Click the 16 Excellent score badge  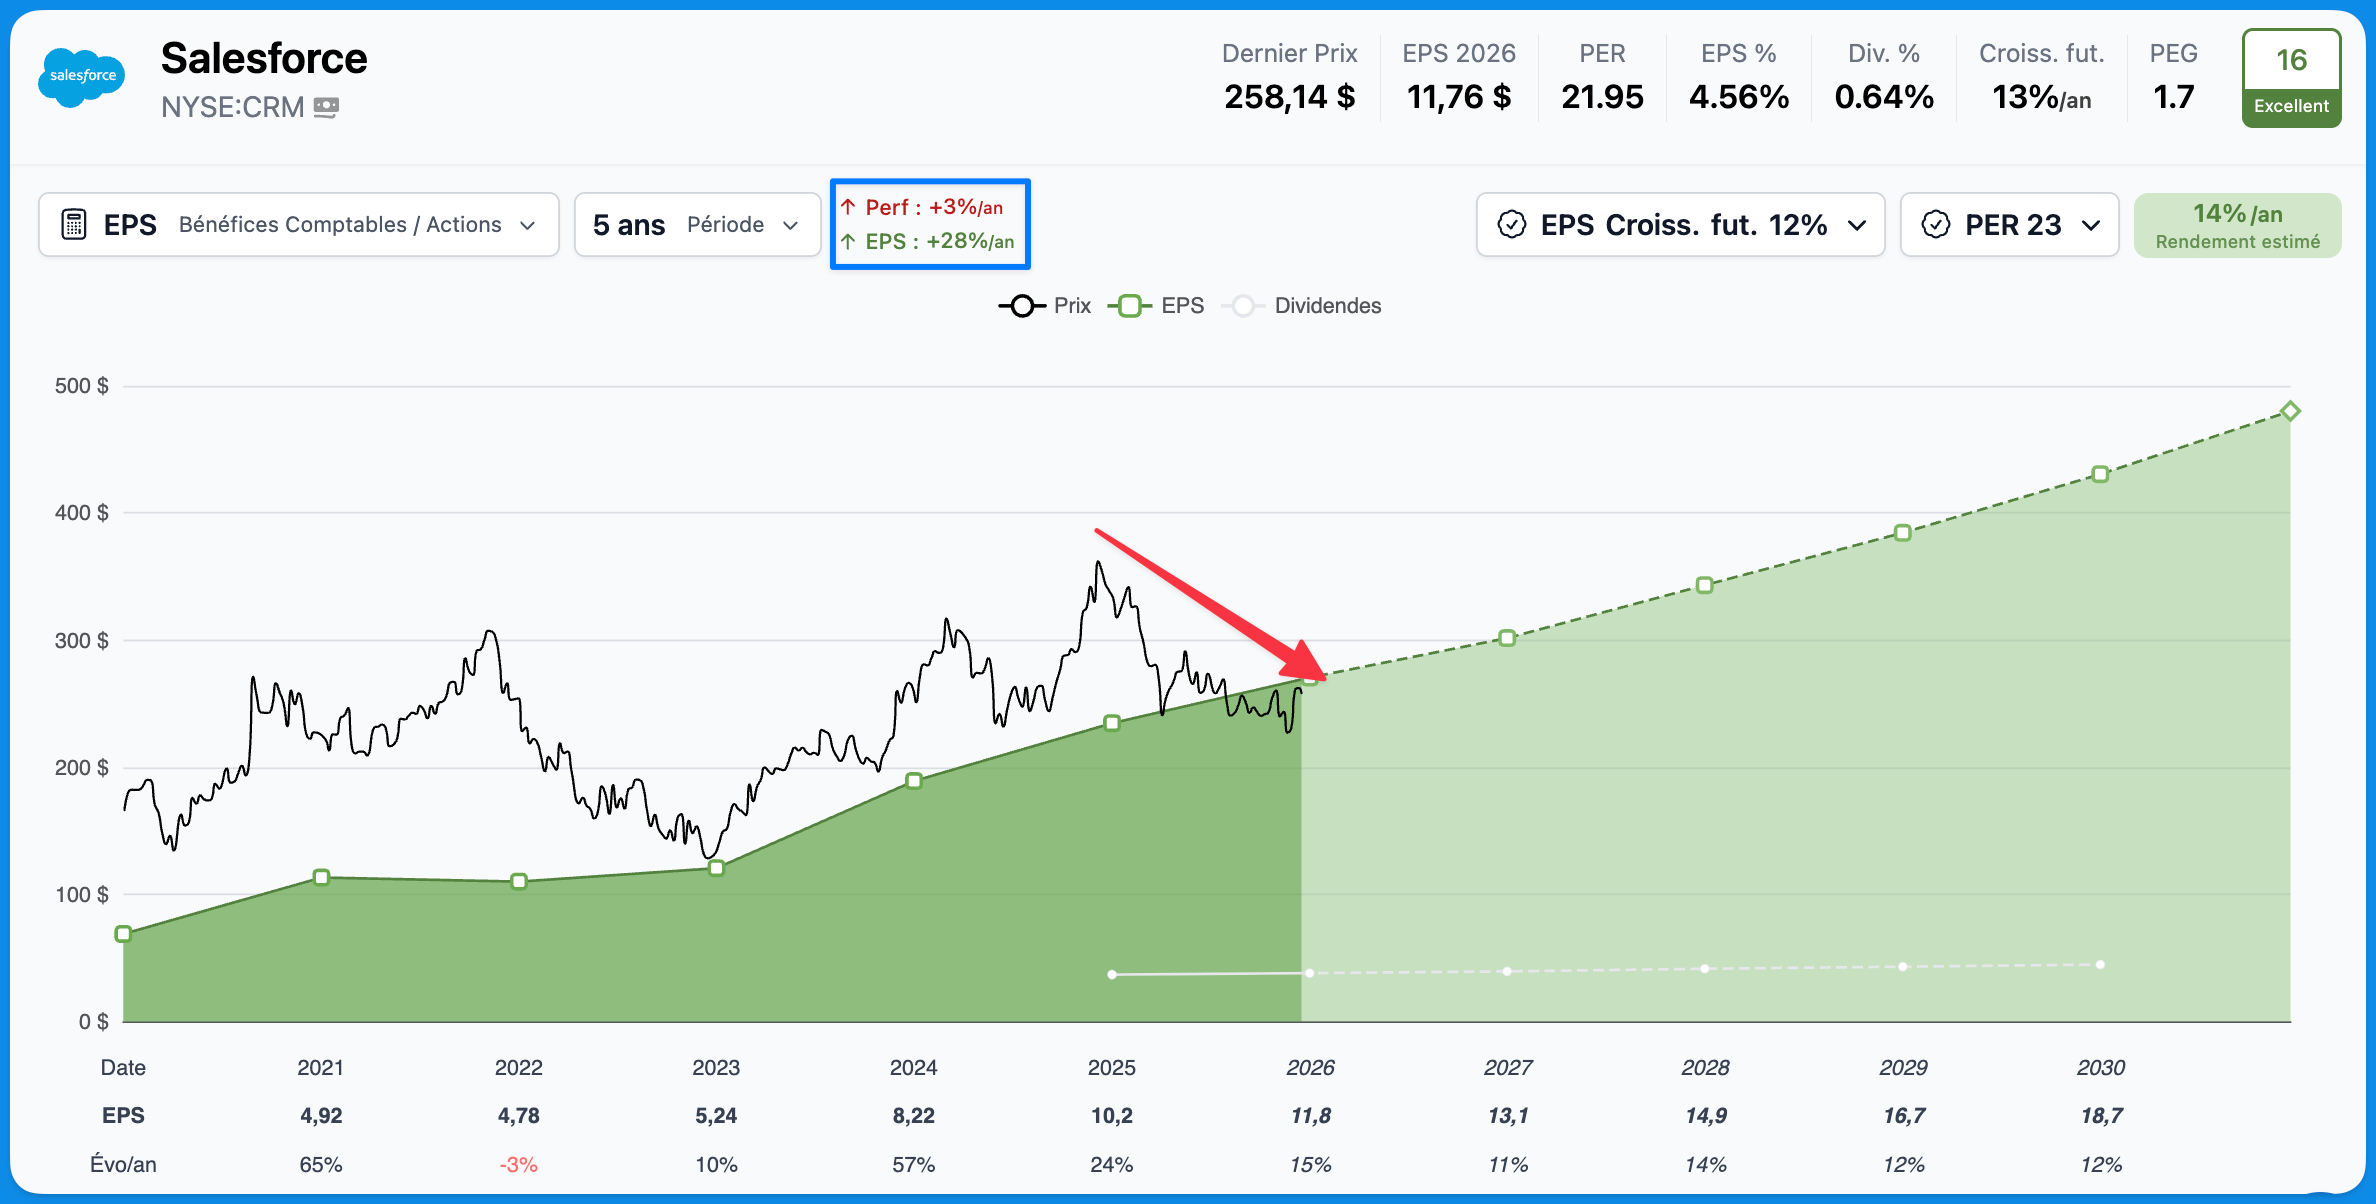pos(2291,78)
